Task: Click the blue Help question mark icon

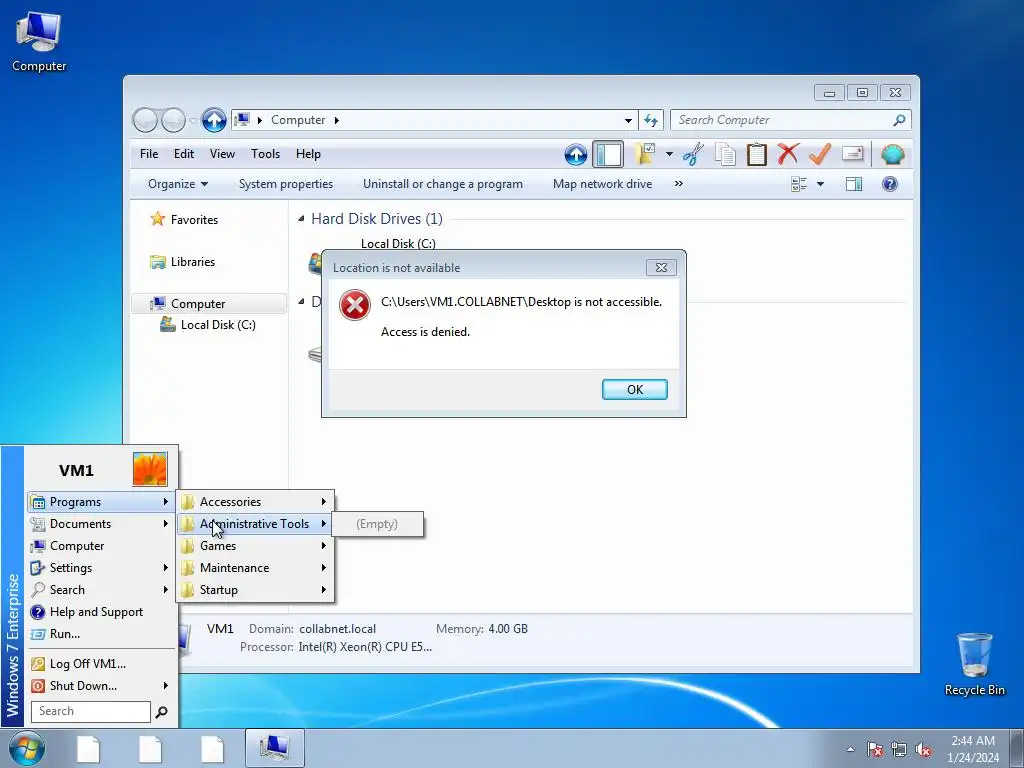Action: [889, 184]
